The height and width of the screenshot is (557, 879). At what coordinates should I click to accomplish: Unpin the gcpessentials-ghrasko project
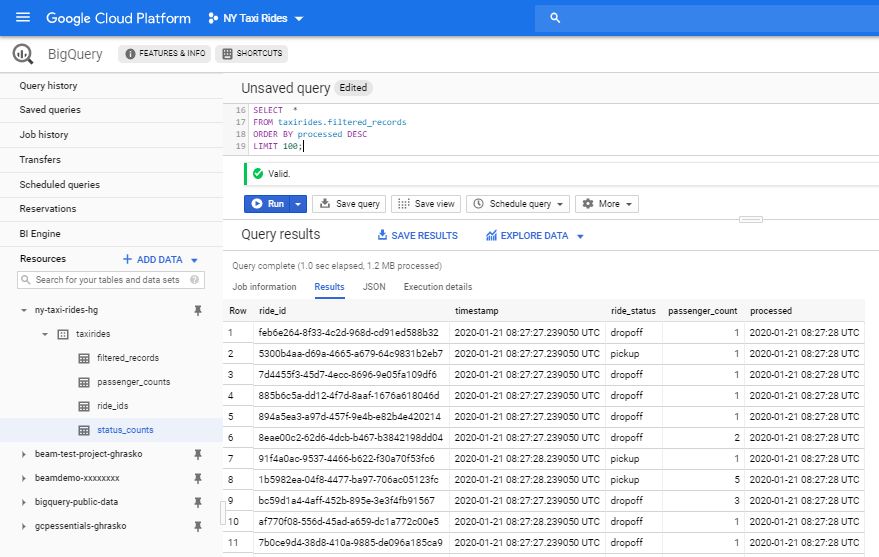(198, 526)
